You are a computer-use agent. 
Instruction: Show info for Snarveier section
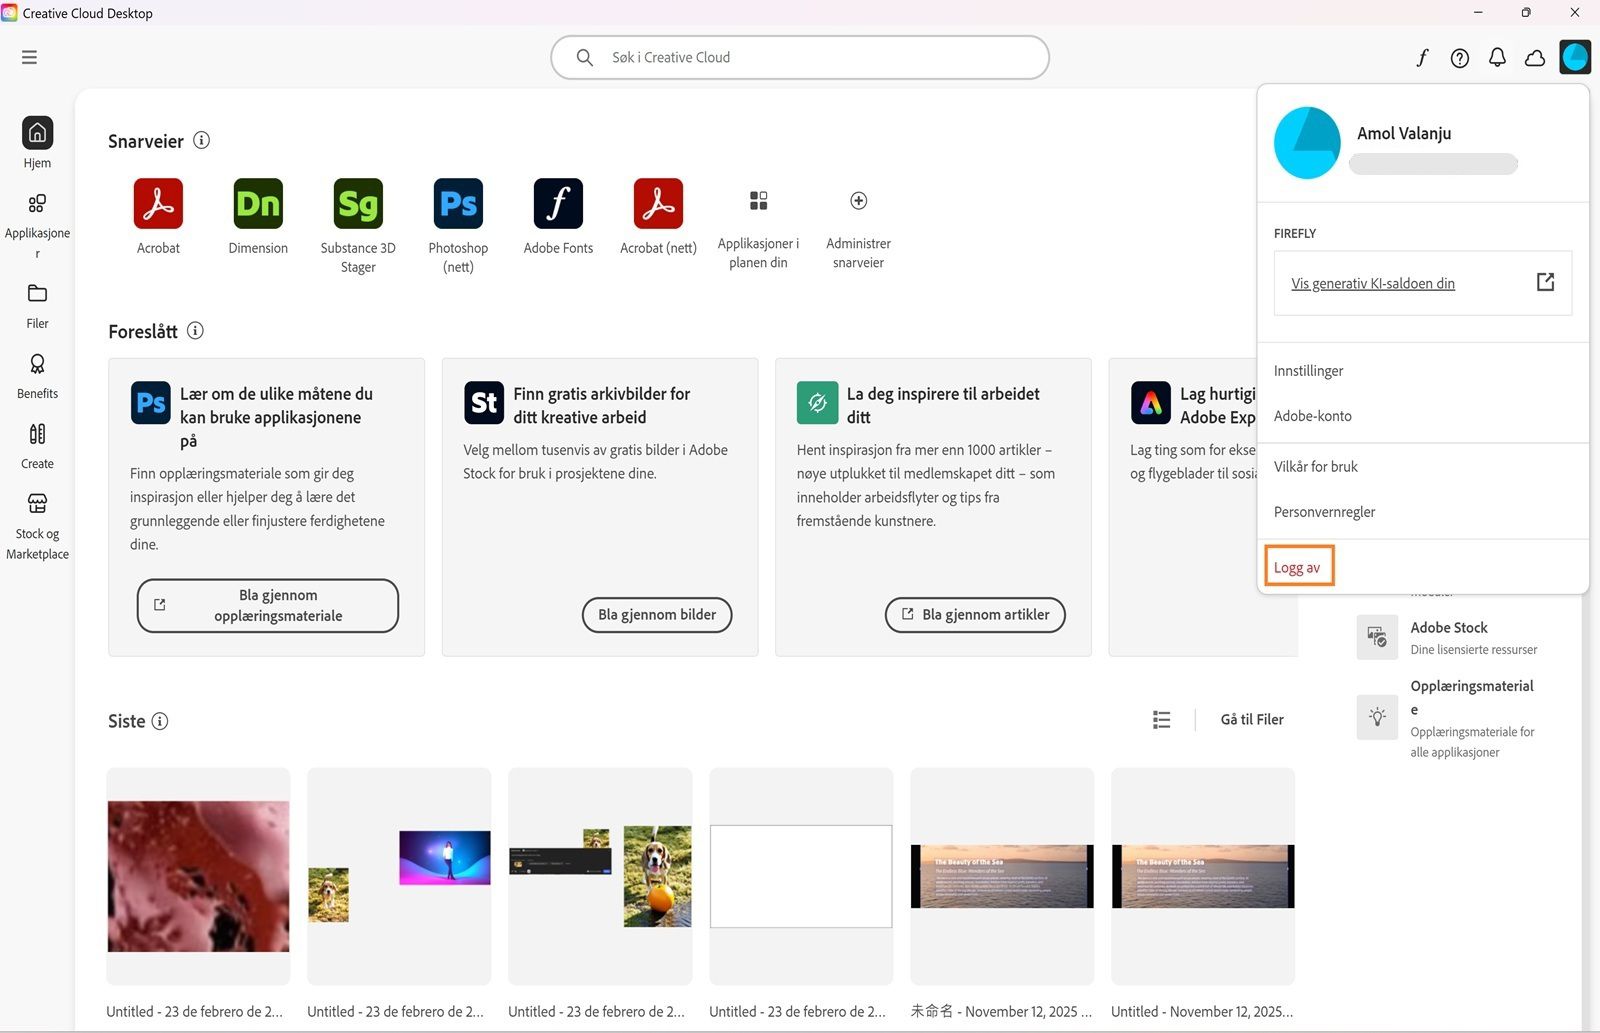pos(202,140)
